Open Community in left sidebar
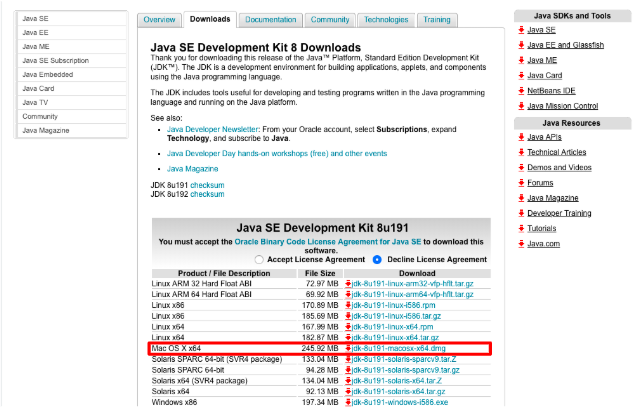Viewport: 643px width, 415px height. pyautogui.click(x=71, y=116)
